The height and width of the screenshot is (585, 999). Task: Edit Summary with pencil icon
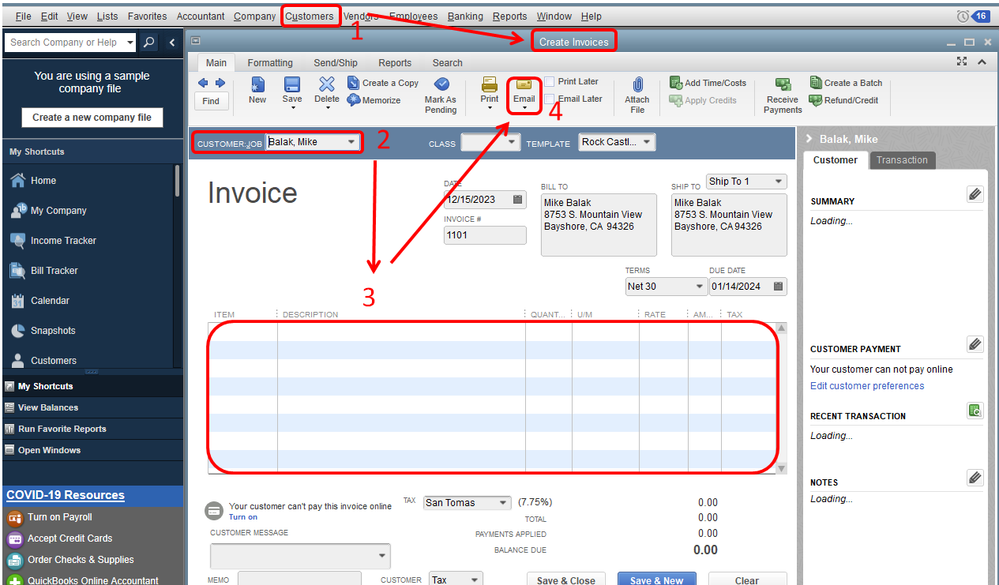click(x=975, y=194)
